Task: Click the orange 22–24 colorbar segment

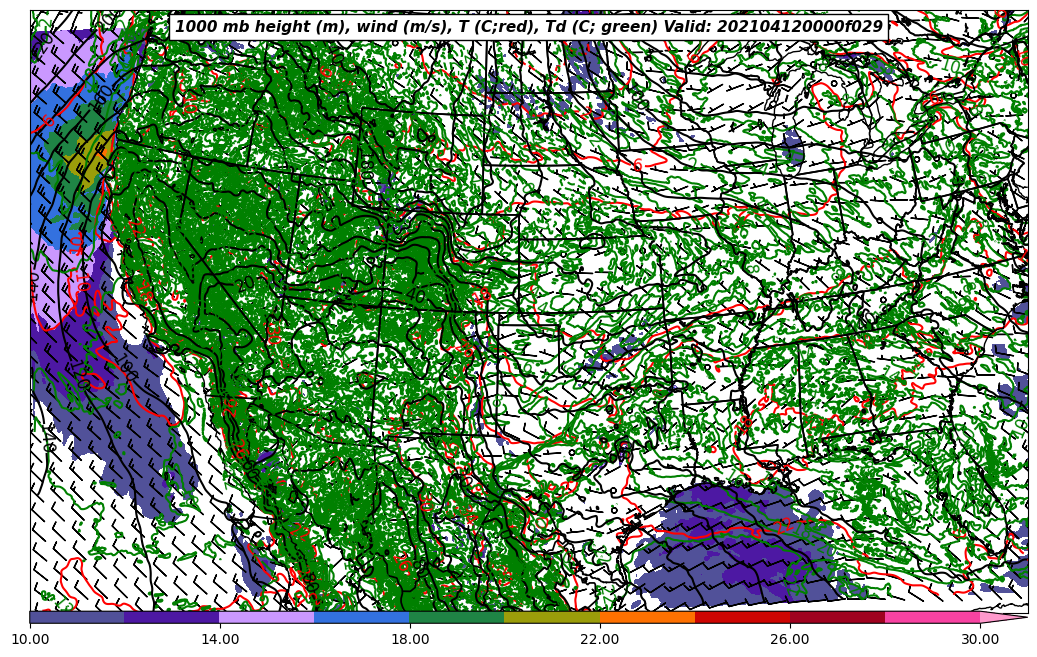Action: 647,618
